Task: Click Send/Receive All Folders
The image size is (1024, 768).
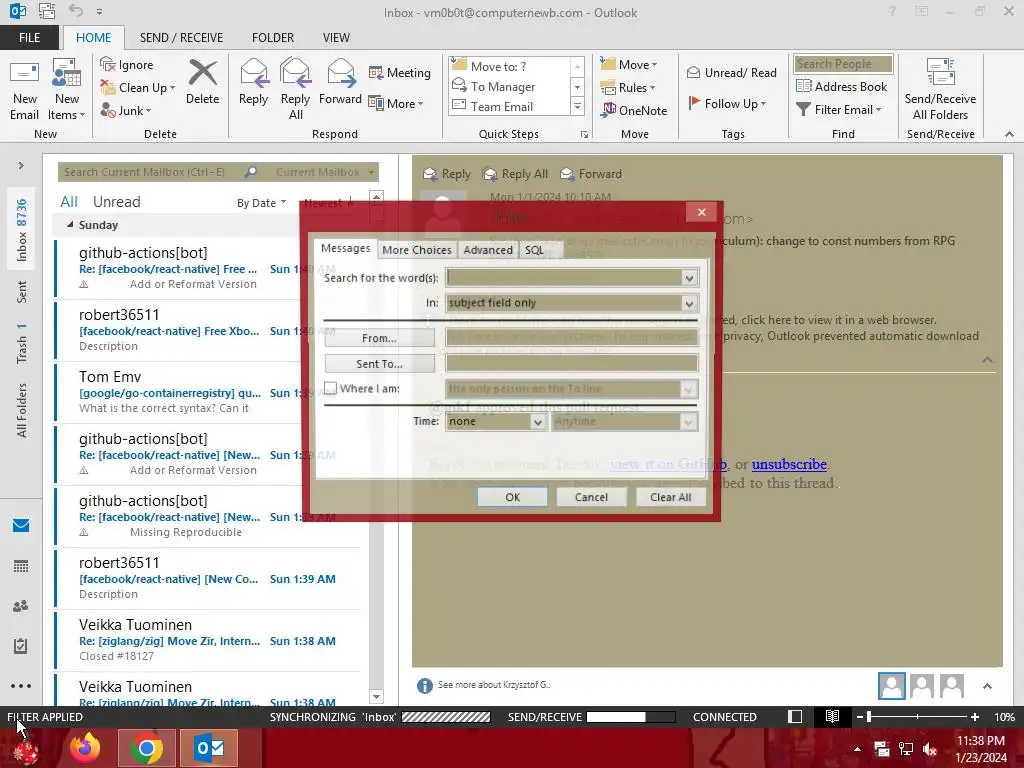Action: (x=940, y=90)
